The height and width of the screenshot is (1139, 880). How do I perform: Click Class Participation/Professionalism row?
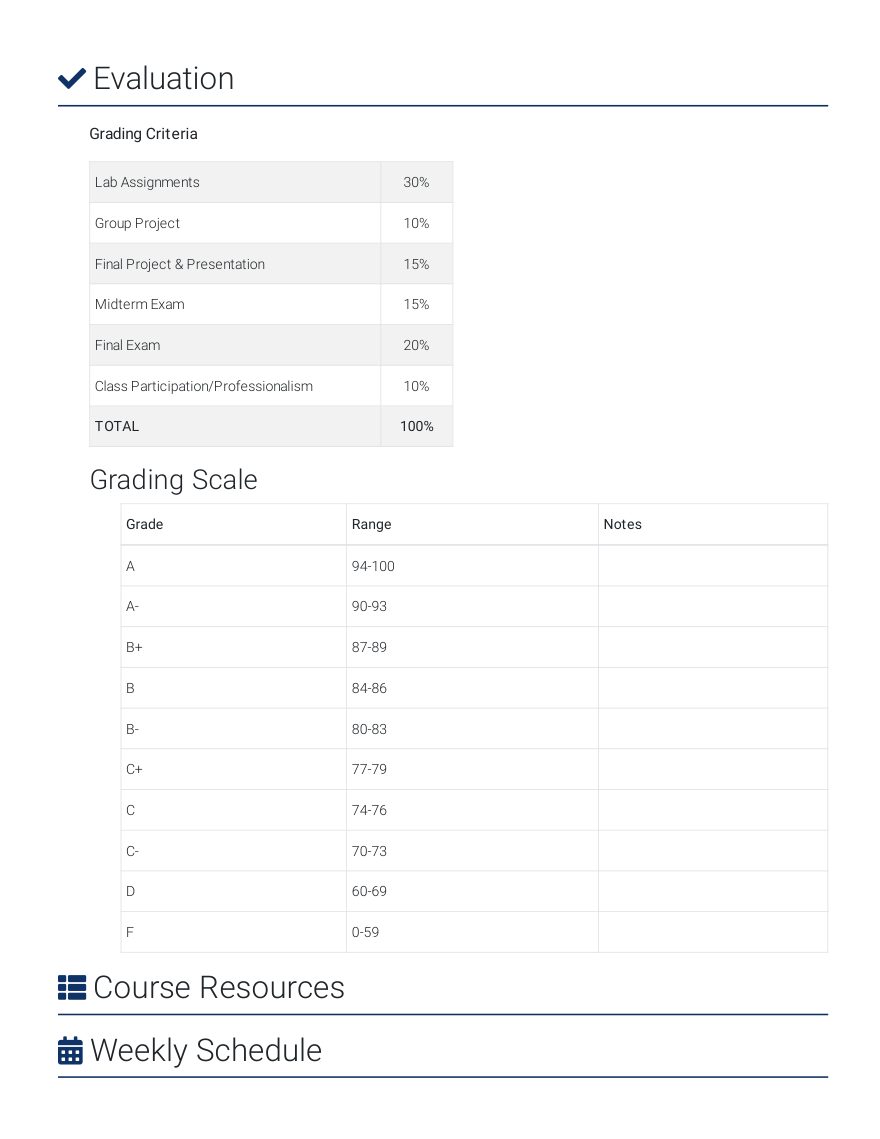(x=271, y=386)
